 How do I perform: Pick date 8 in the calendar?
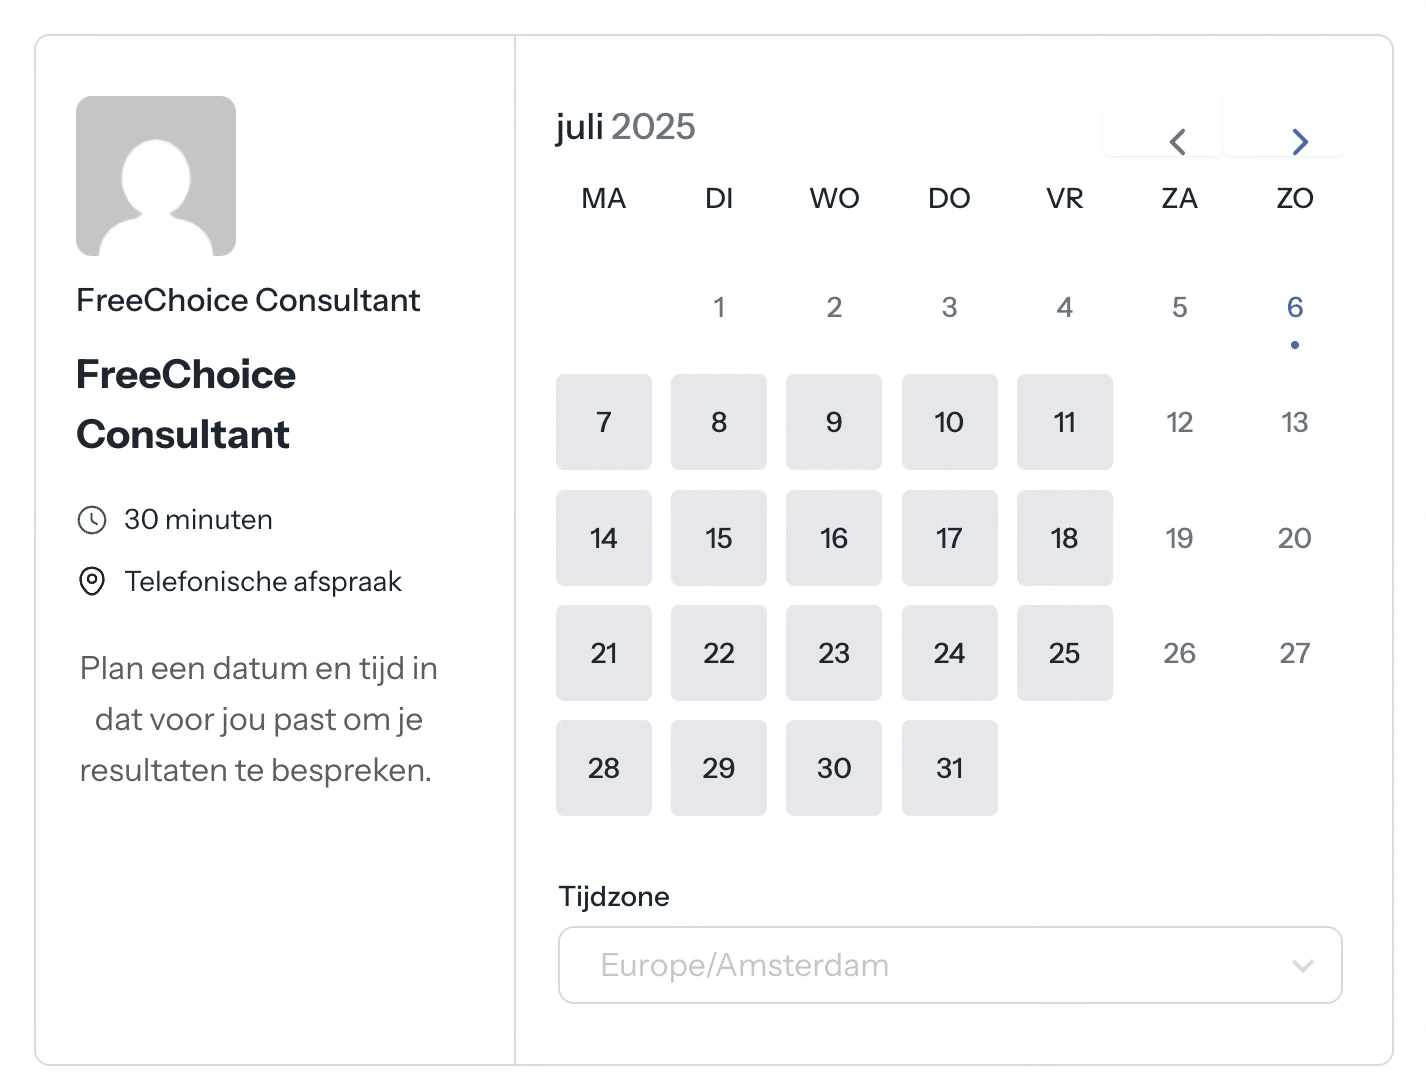click(719, 422)
